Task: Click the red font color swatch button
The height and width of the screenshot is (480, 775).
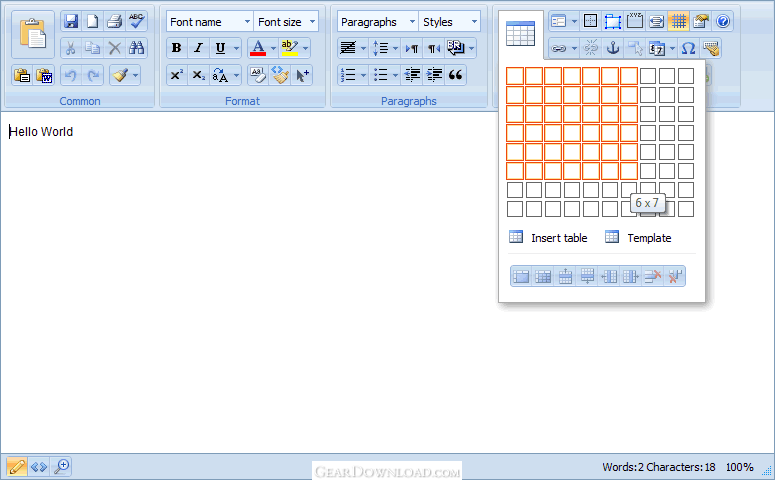Action: tap(257, 48)
